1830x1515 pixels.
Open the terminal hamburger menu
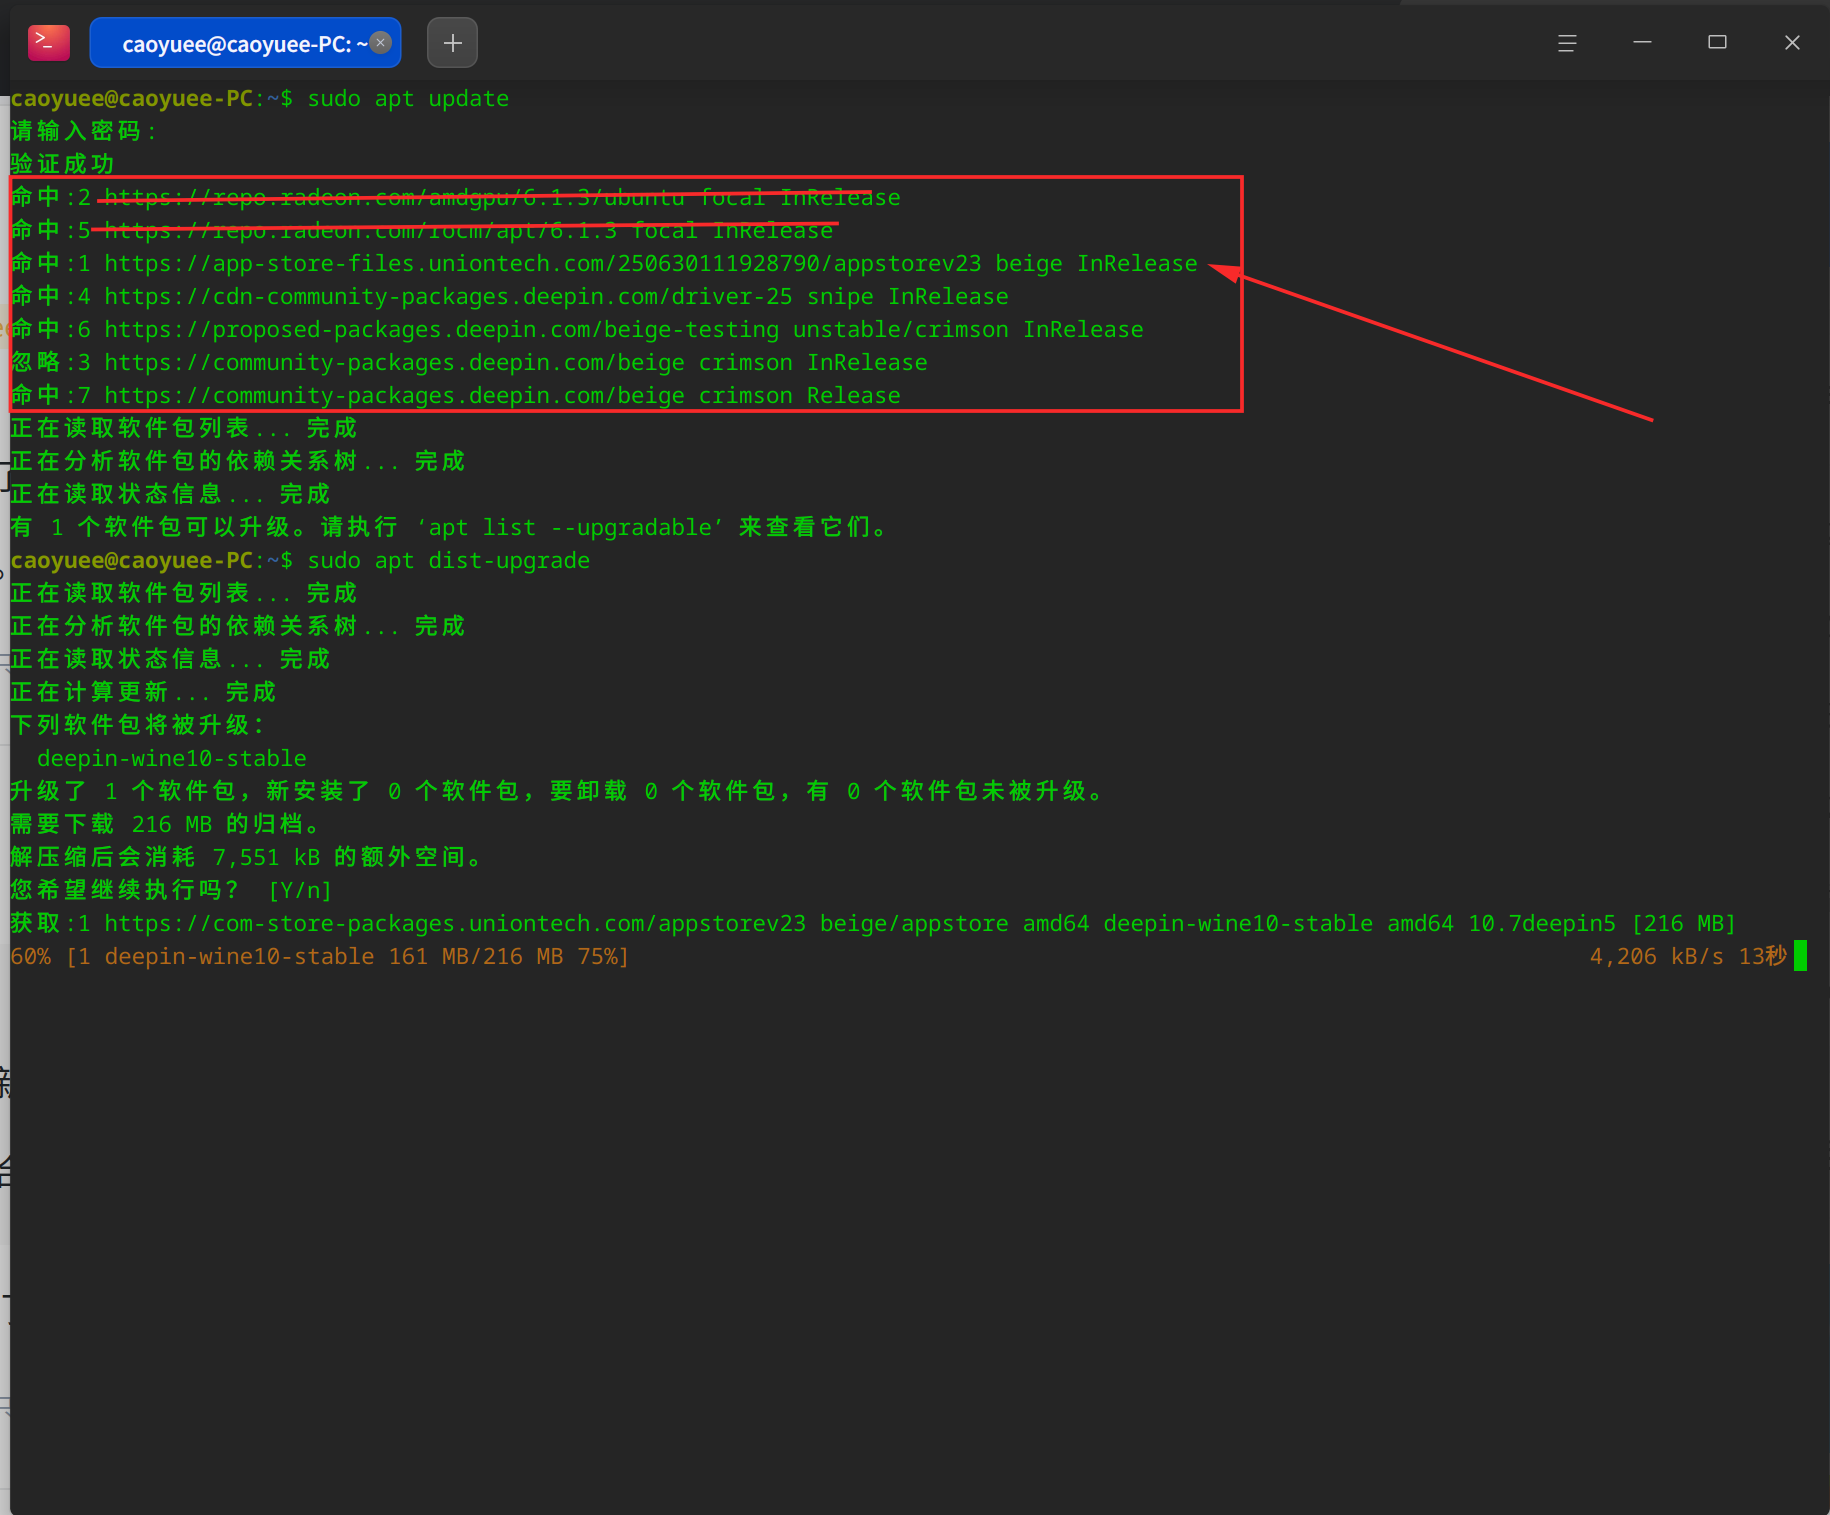(1567, 43)
